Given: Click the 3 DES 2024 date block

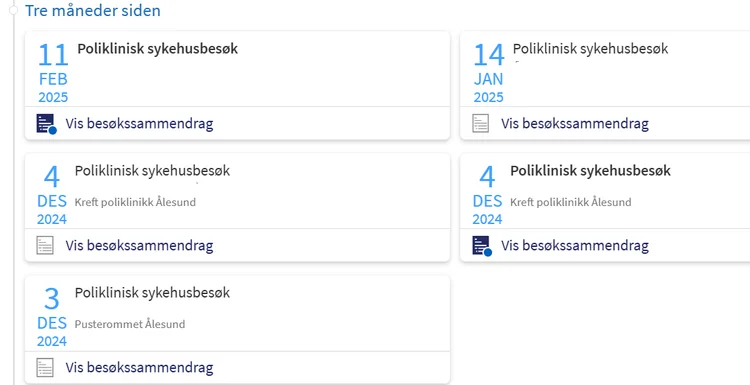Looking at the screenshot, I should tap(52, 318).
